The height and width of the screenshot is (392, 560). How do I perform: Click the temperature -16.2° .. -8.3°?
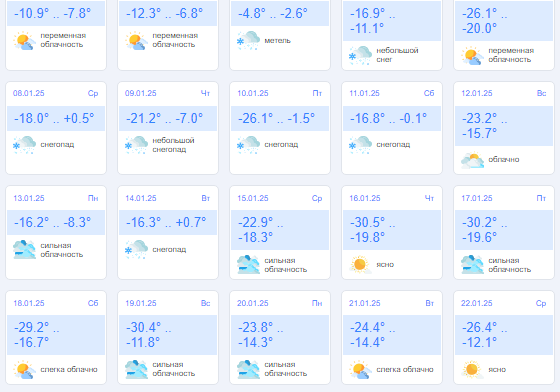[52, 222]
